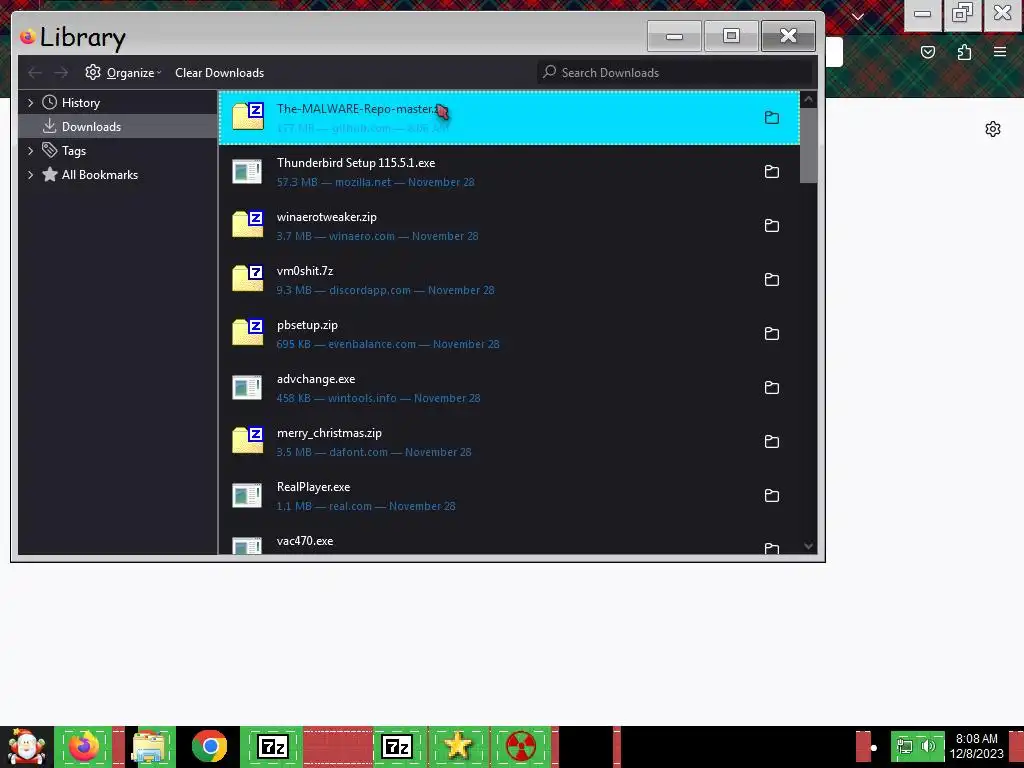
Task: Select the RealPlayer.exe entry
Action: [509, 496]
